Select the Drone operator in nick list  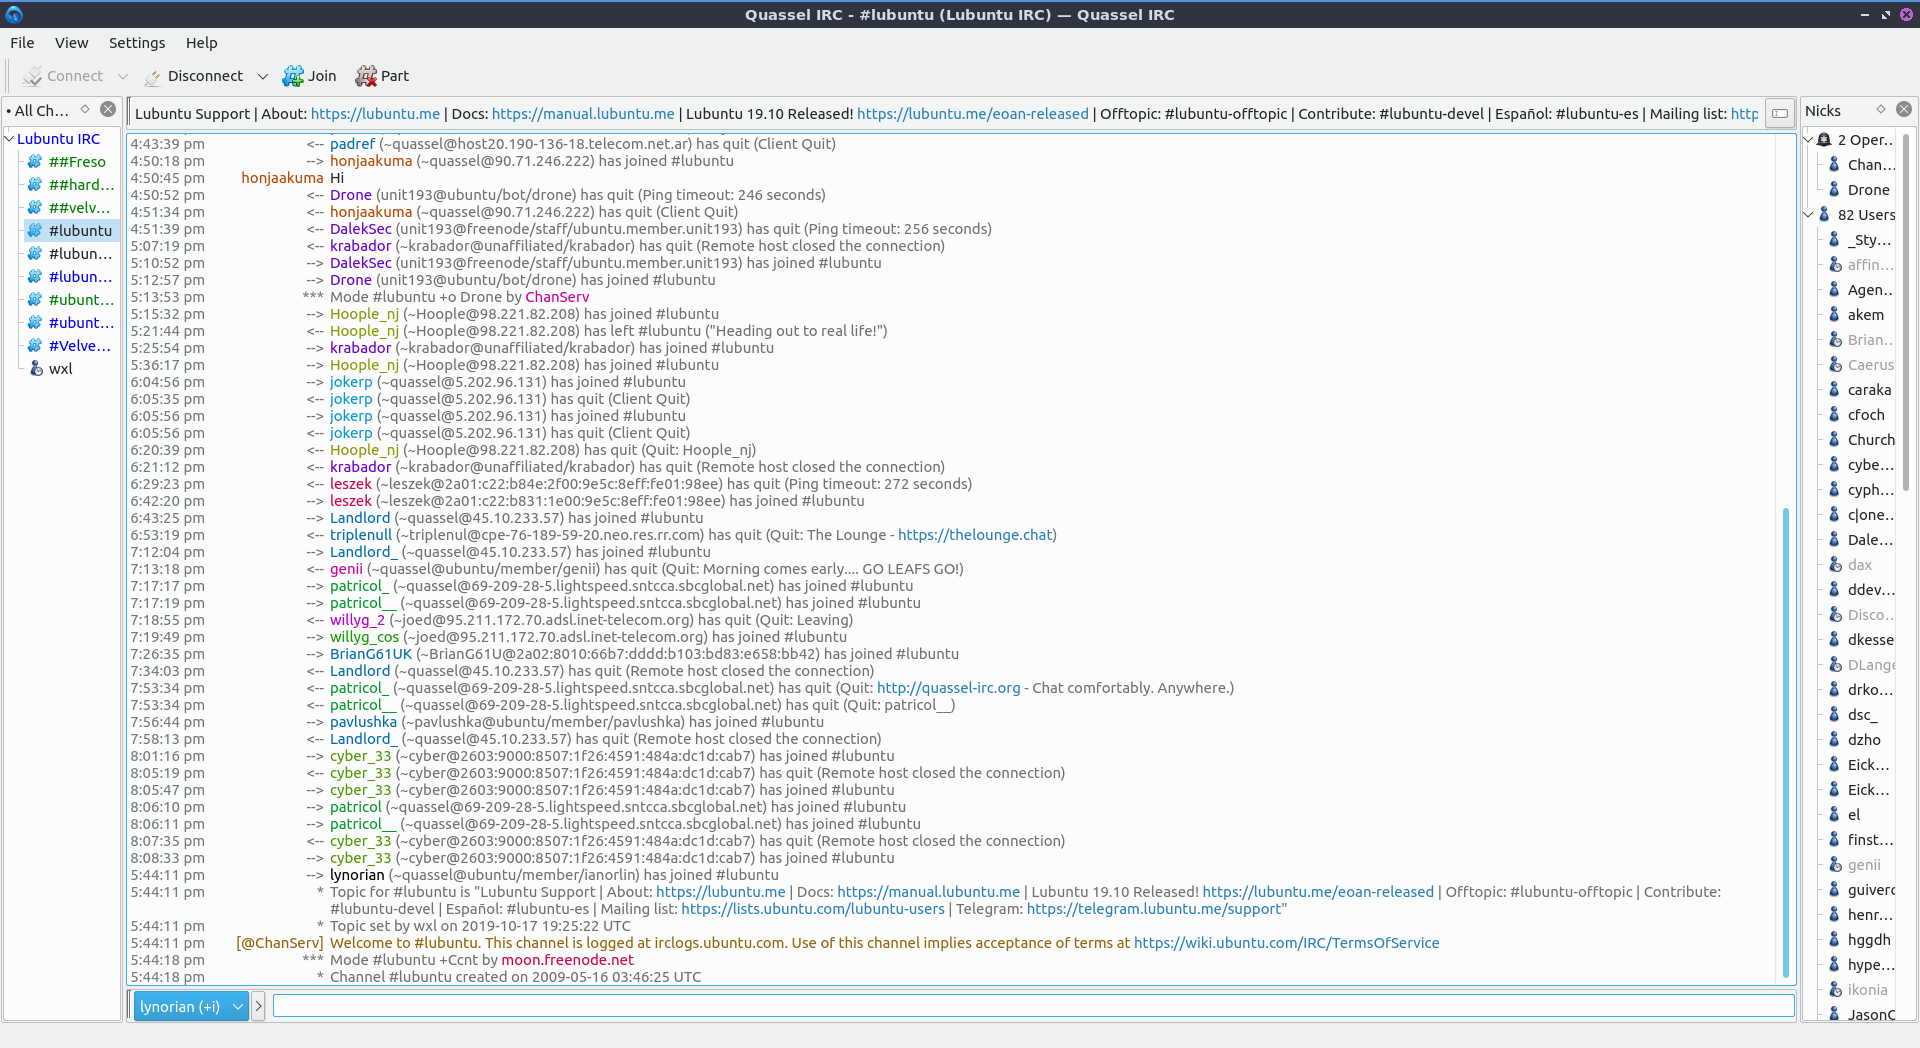coord(1867,190)
